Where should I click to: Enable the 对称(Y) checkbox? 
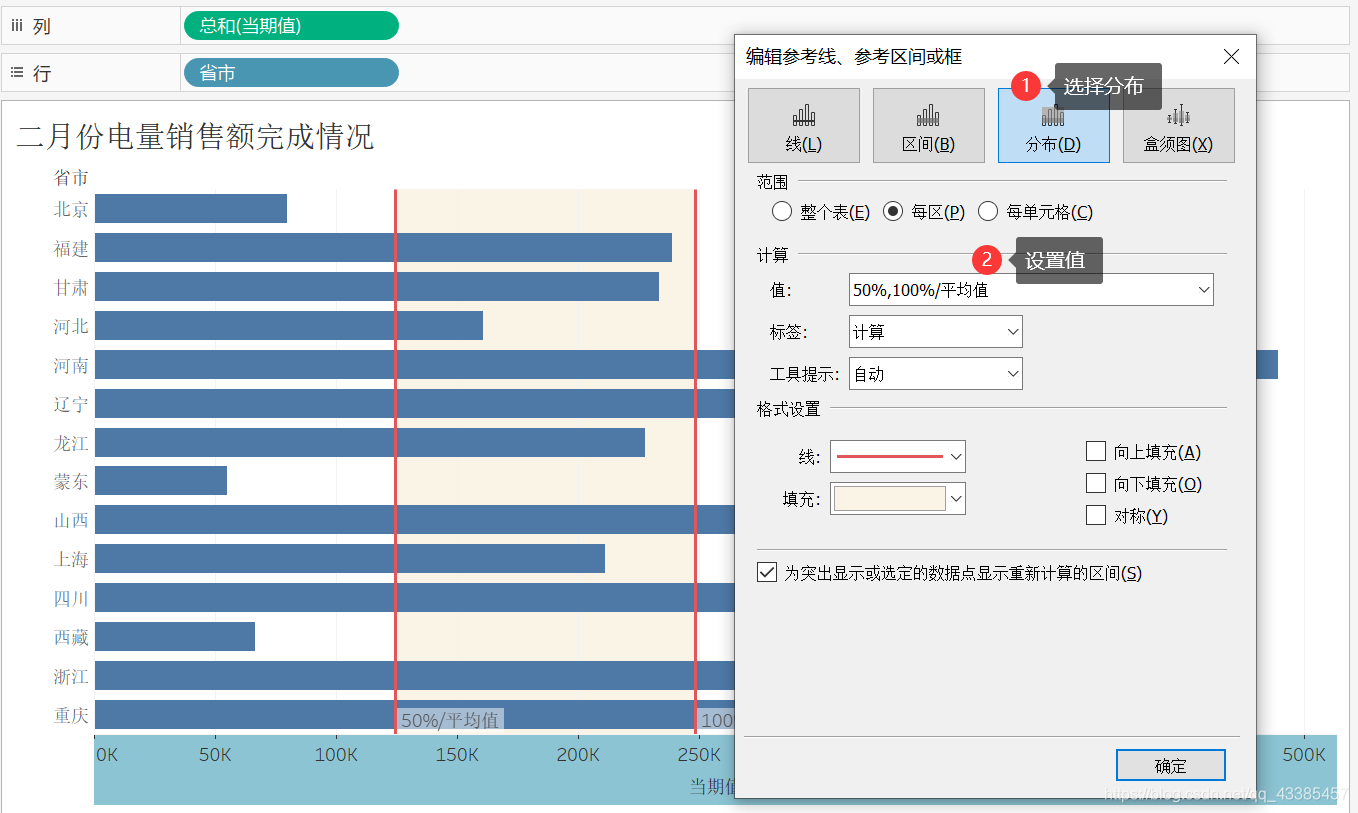click(1096, 516)
